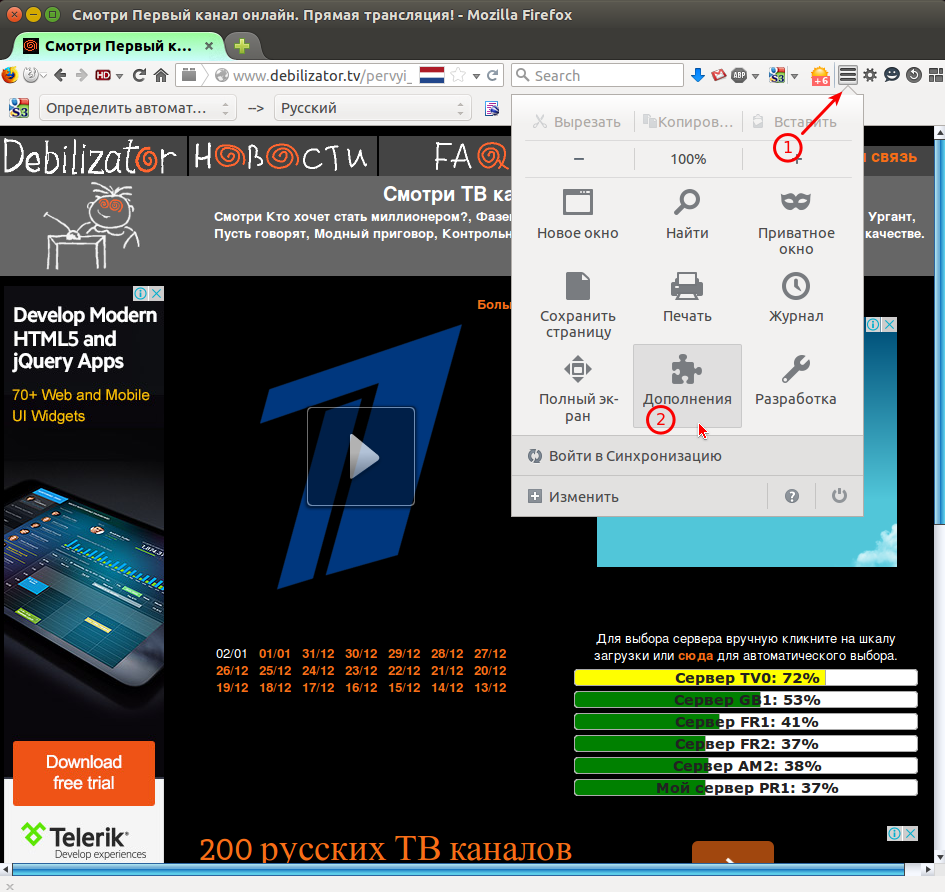Open downloads via the blue arrow icon

pyautogui.click(x=698, y=75)
